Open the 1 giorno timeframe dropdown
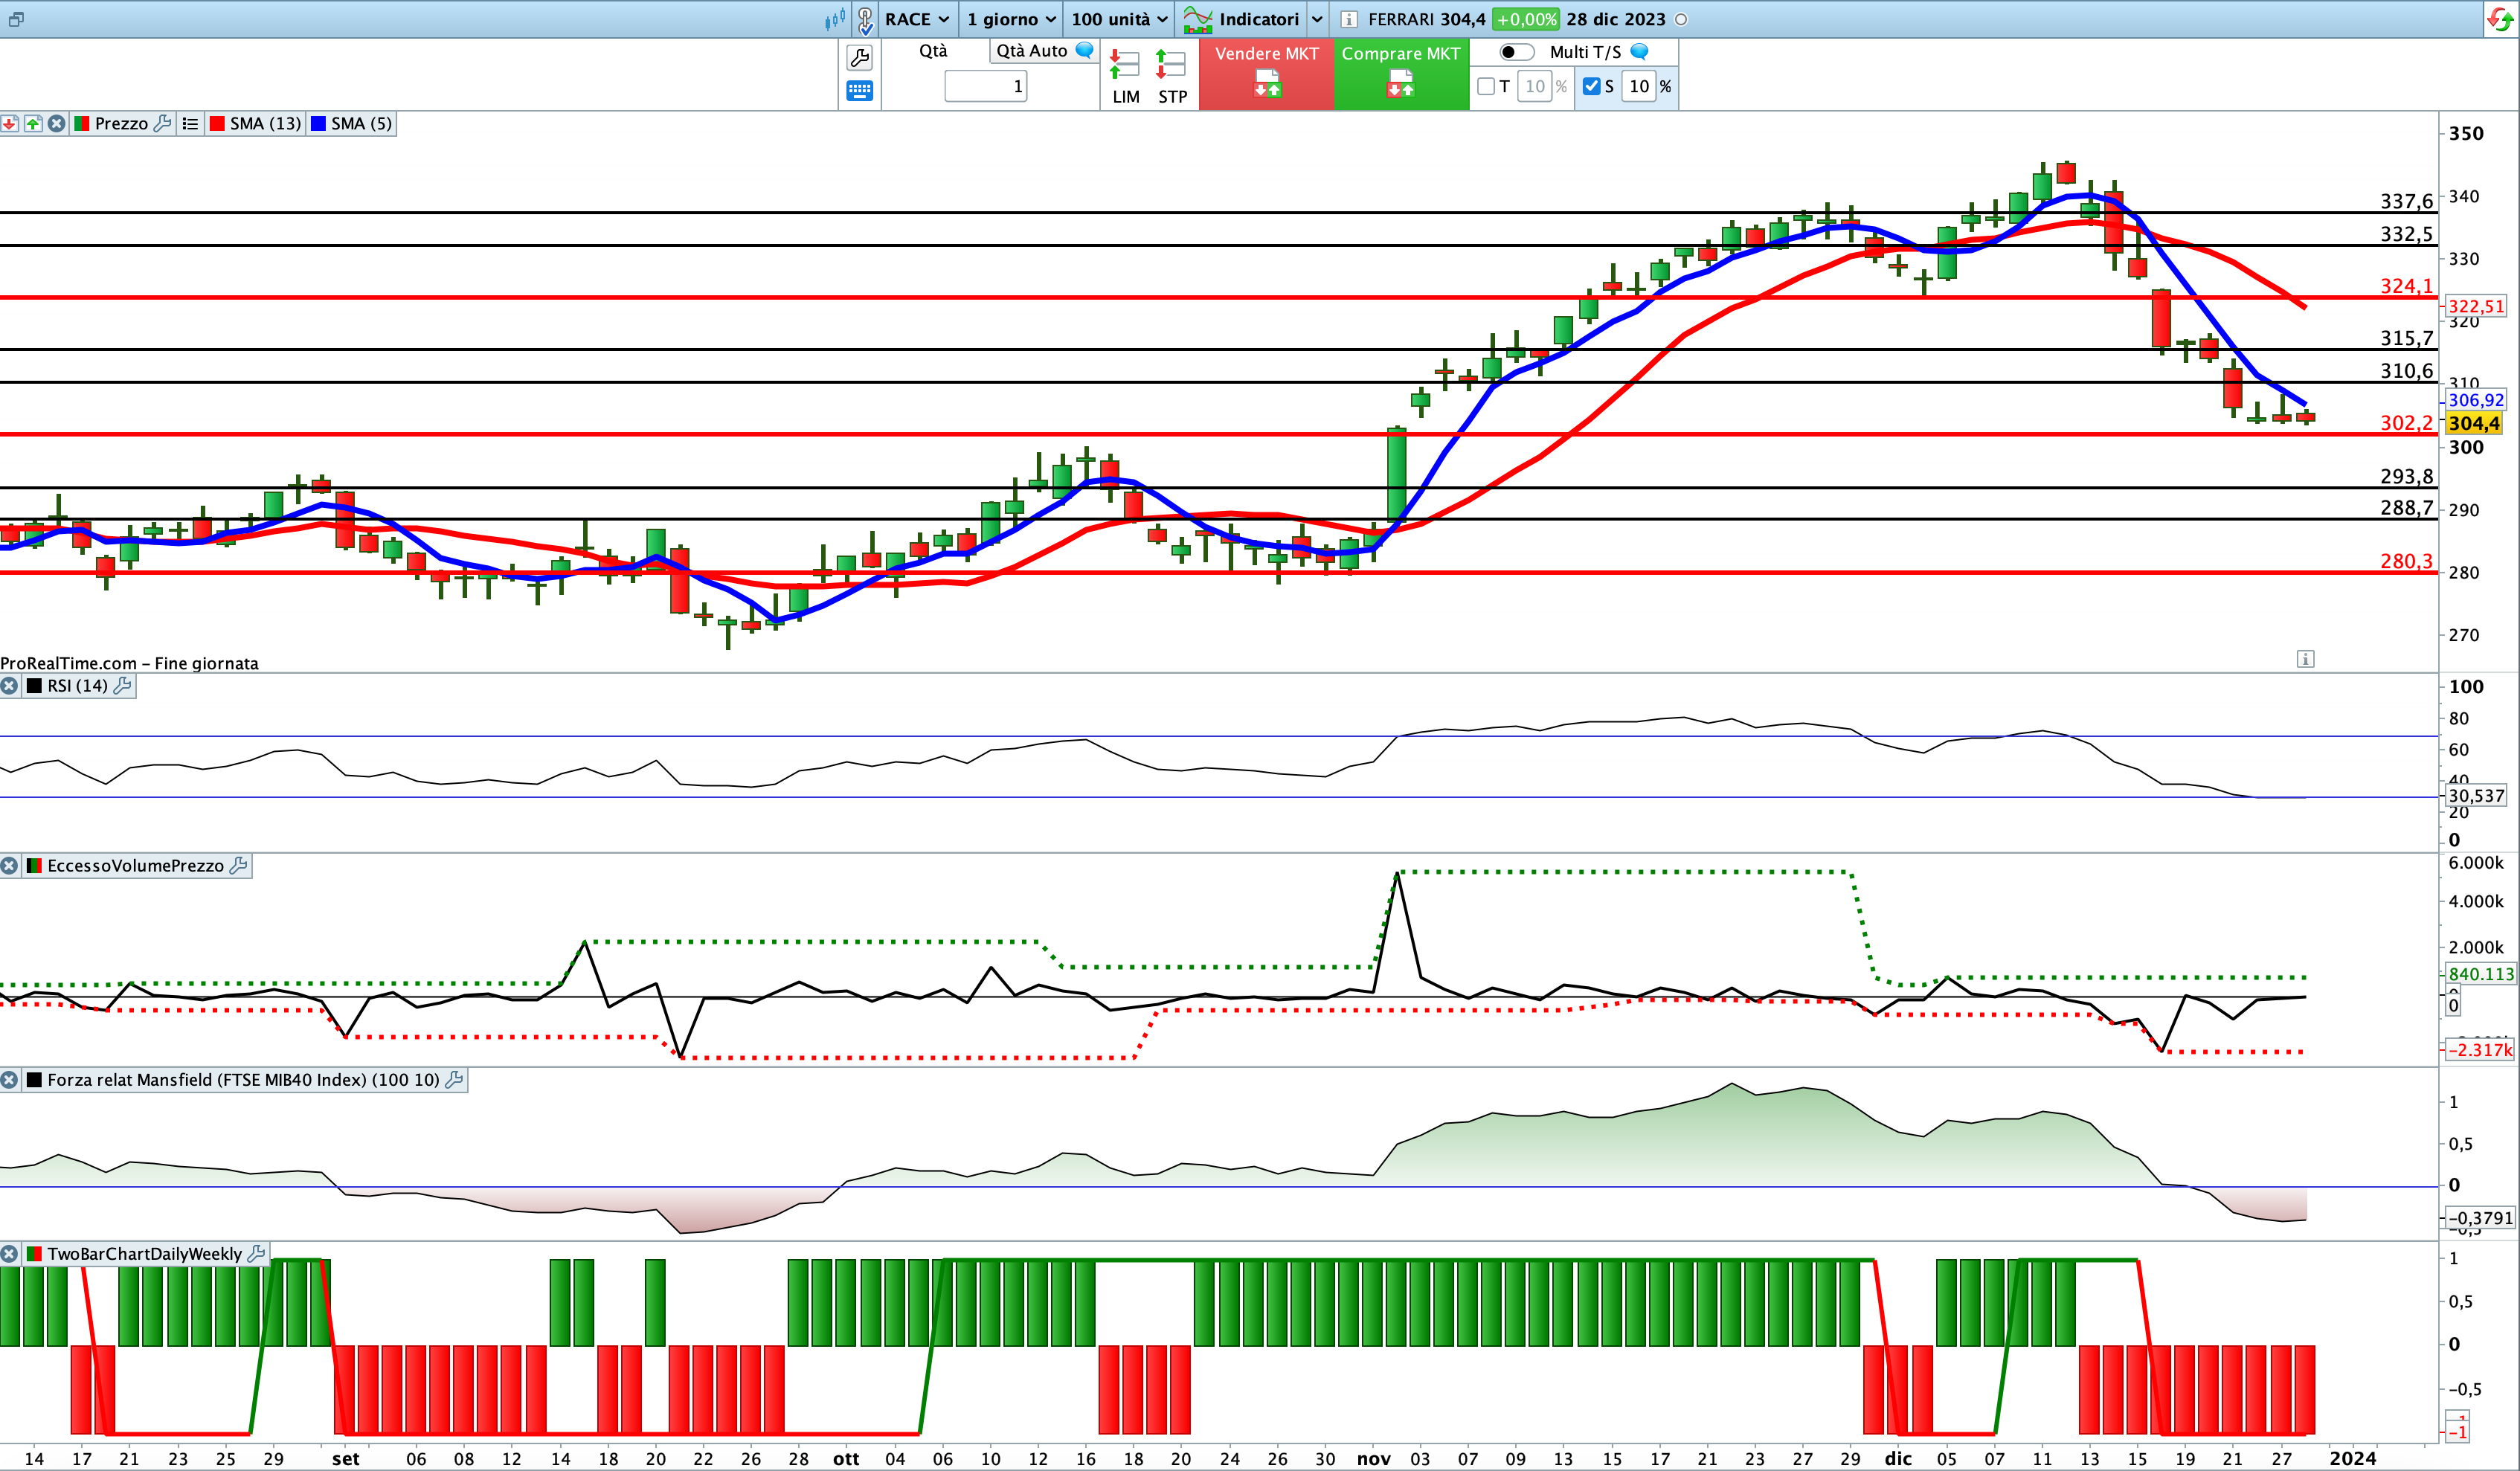Screen dimensions: 2520x1471 point(1011,19)
